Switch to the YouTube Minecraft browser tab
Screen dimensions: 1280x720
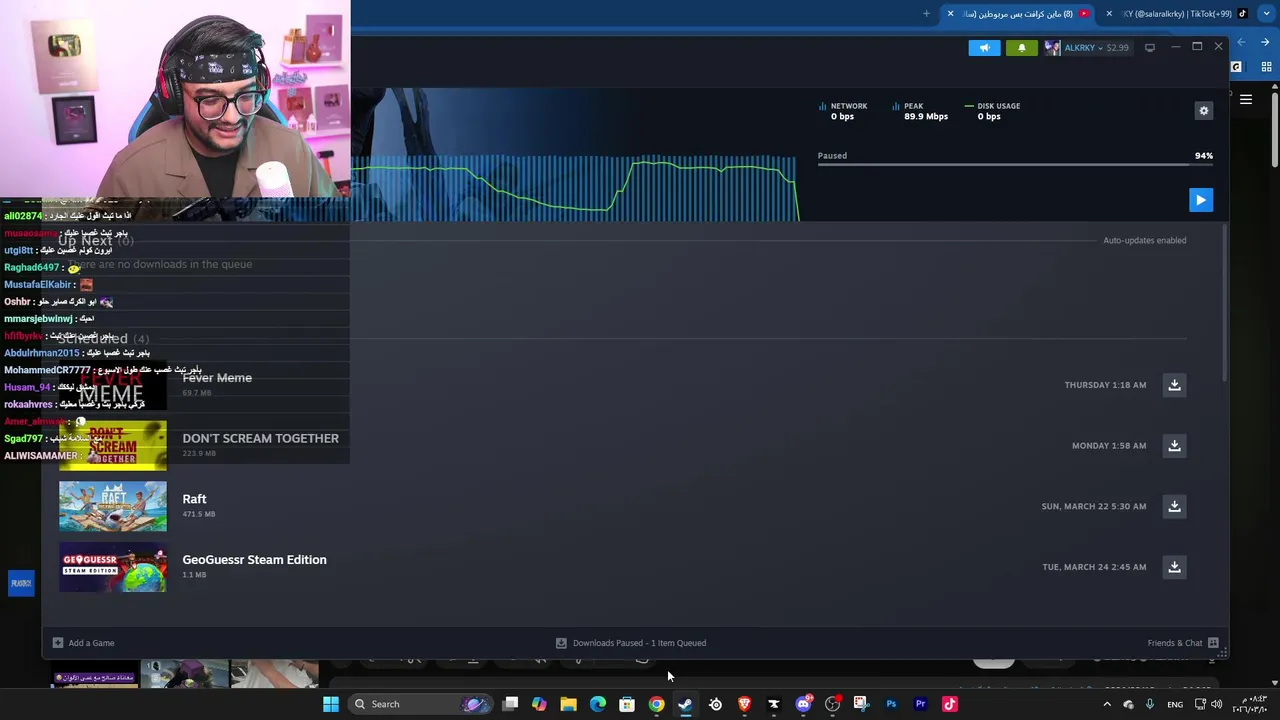tap(1020, 14)
